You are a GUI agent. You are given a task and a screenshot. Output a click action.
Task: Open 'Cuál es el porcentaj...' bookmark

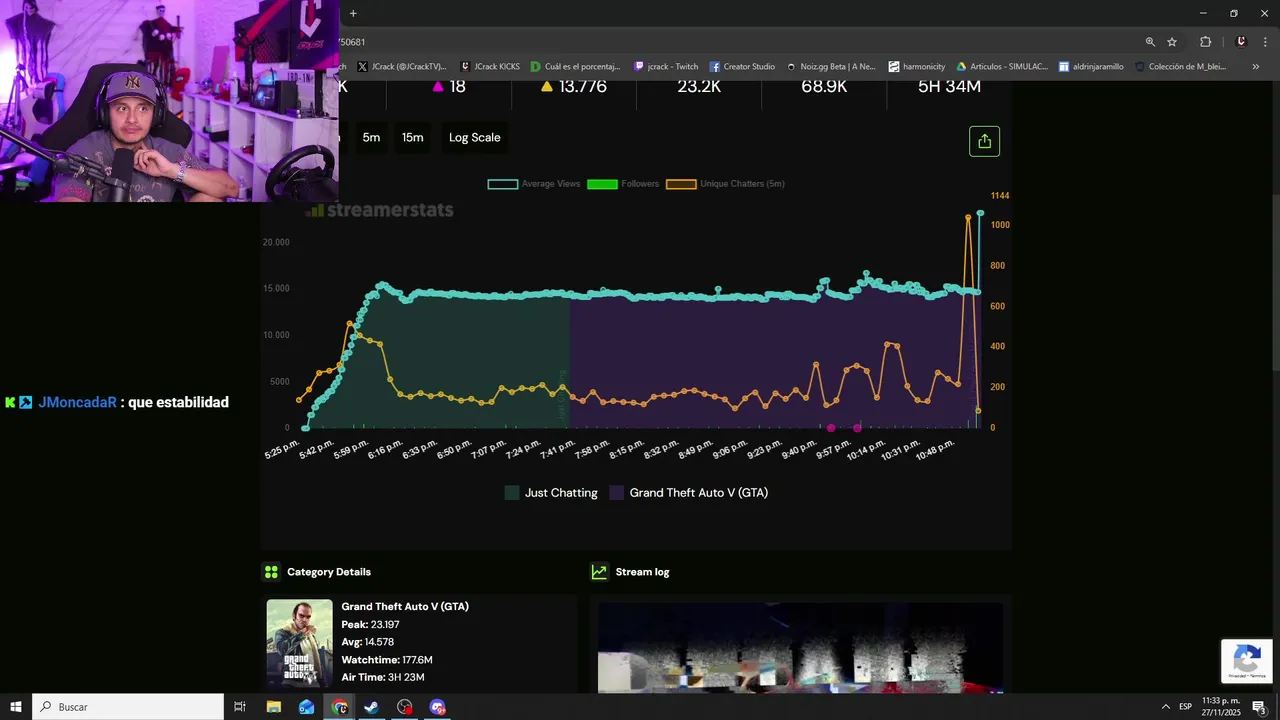(x=575, y=67)
